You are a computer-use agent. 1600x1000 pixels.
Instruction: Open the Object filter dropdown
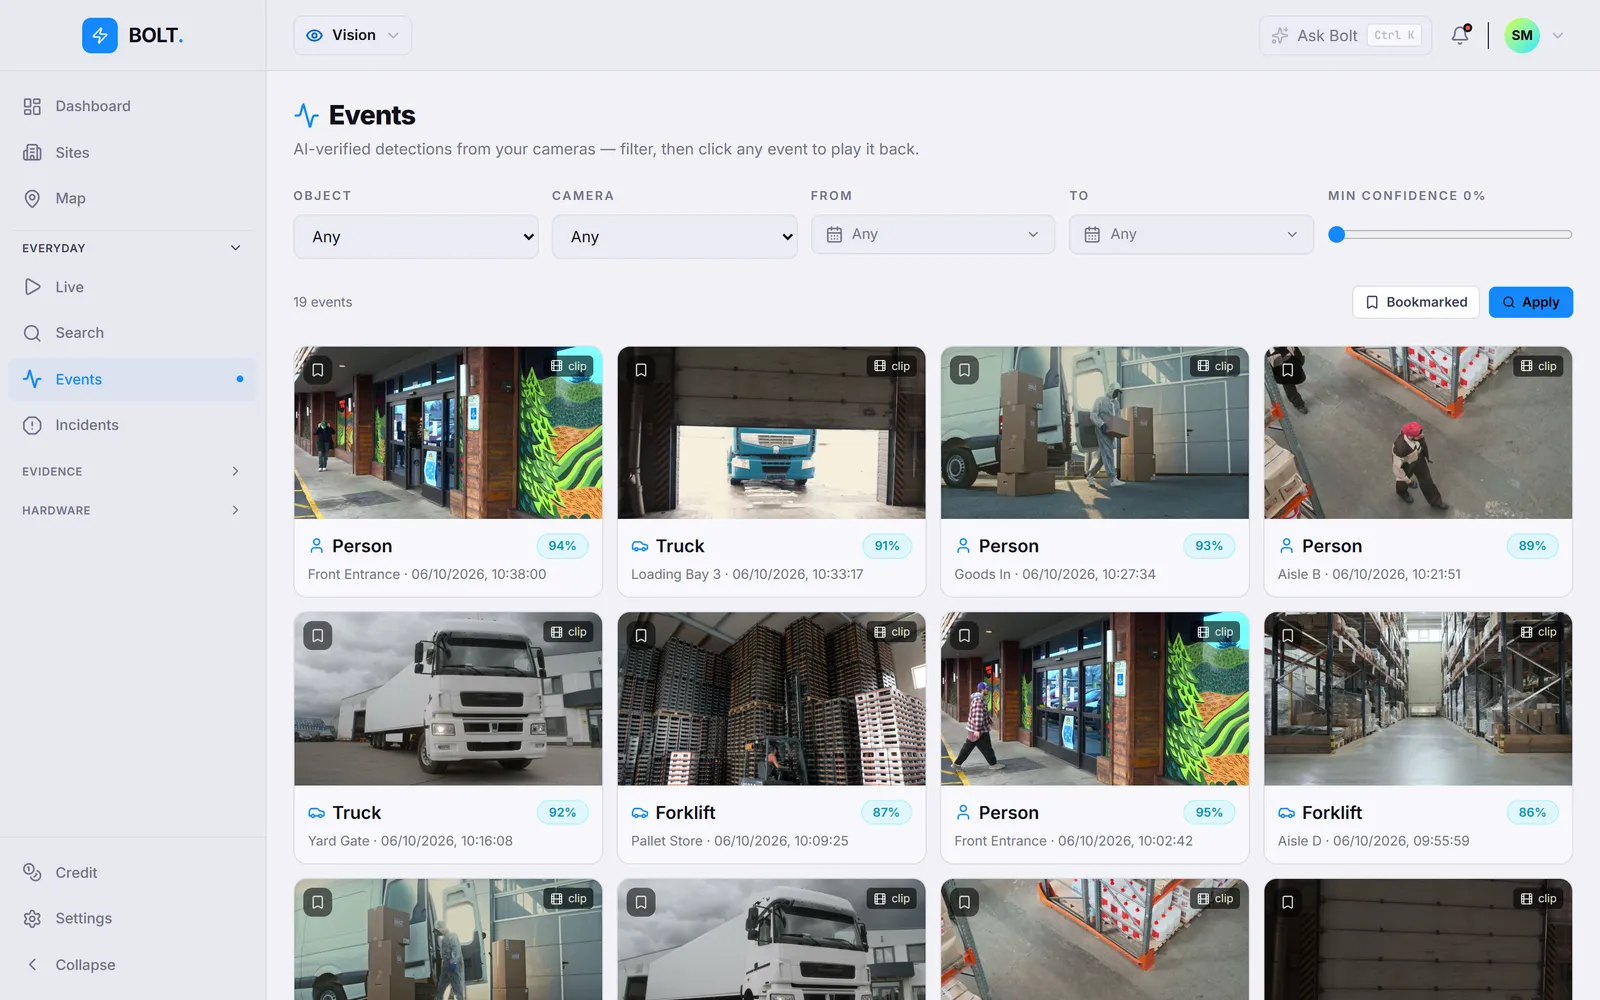(x=416, y=237)
